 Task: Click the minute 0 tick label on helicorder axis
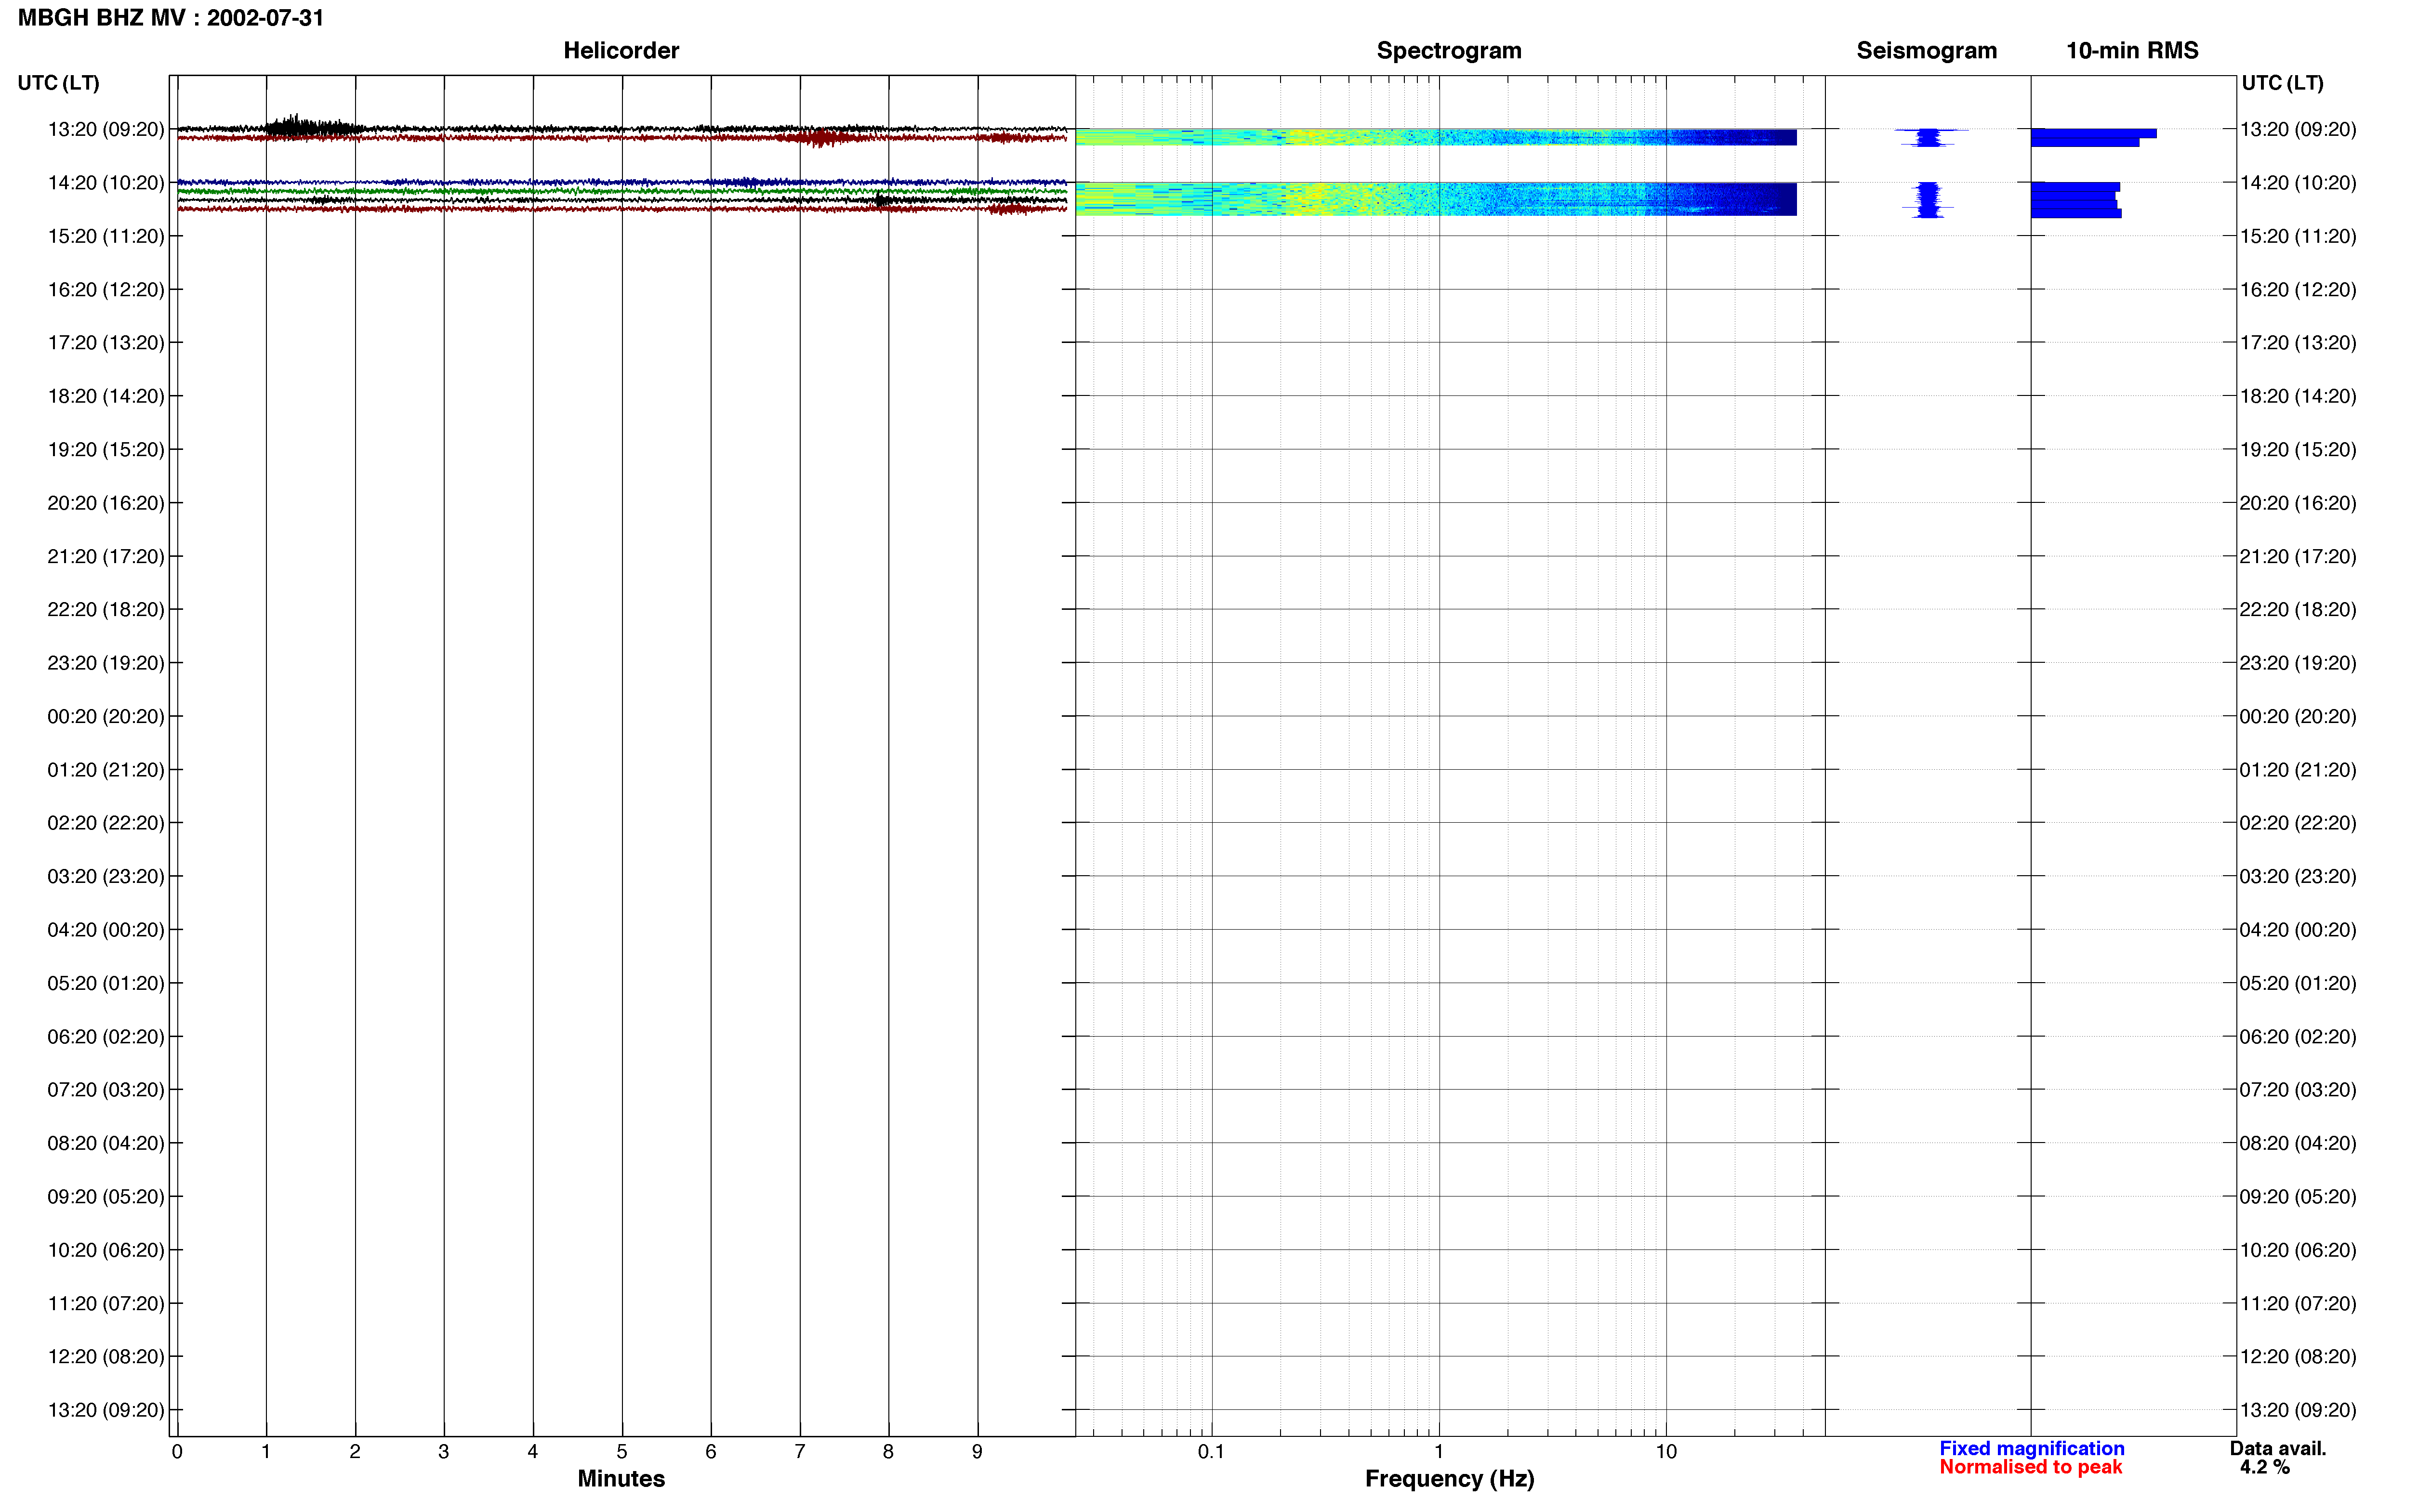(x=177, y=1451)
